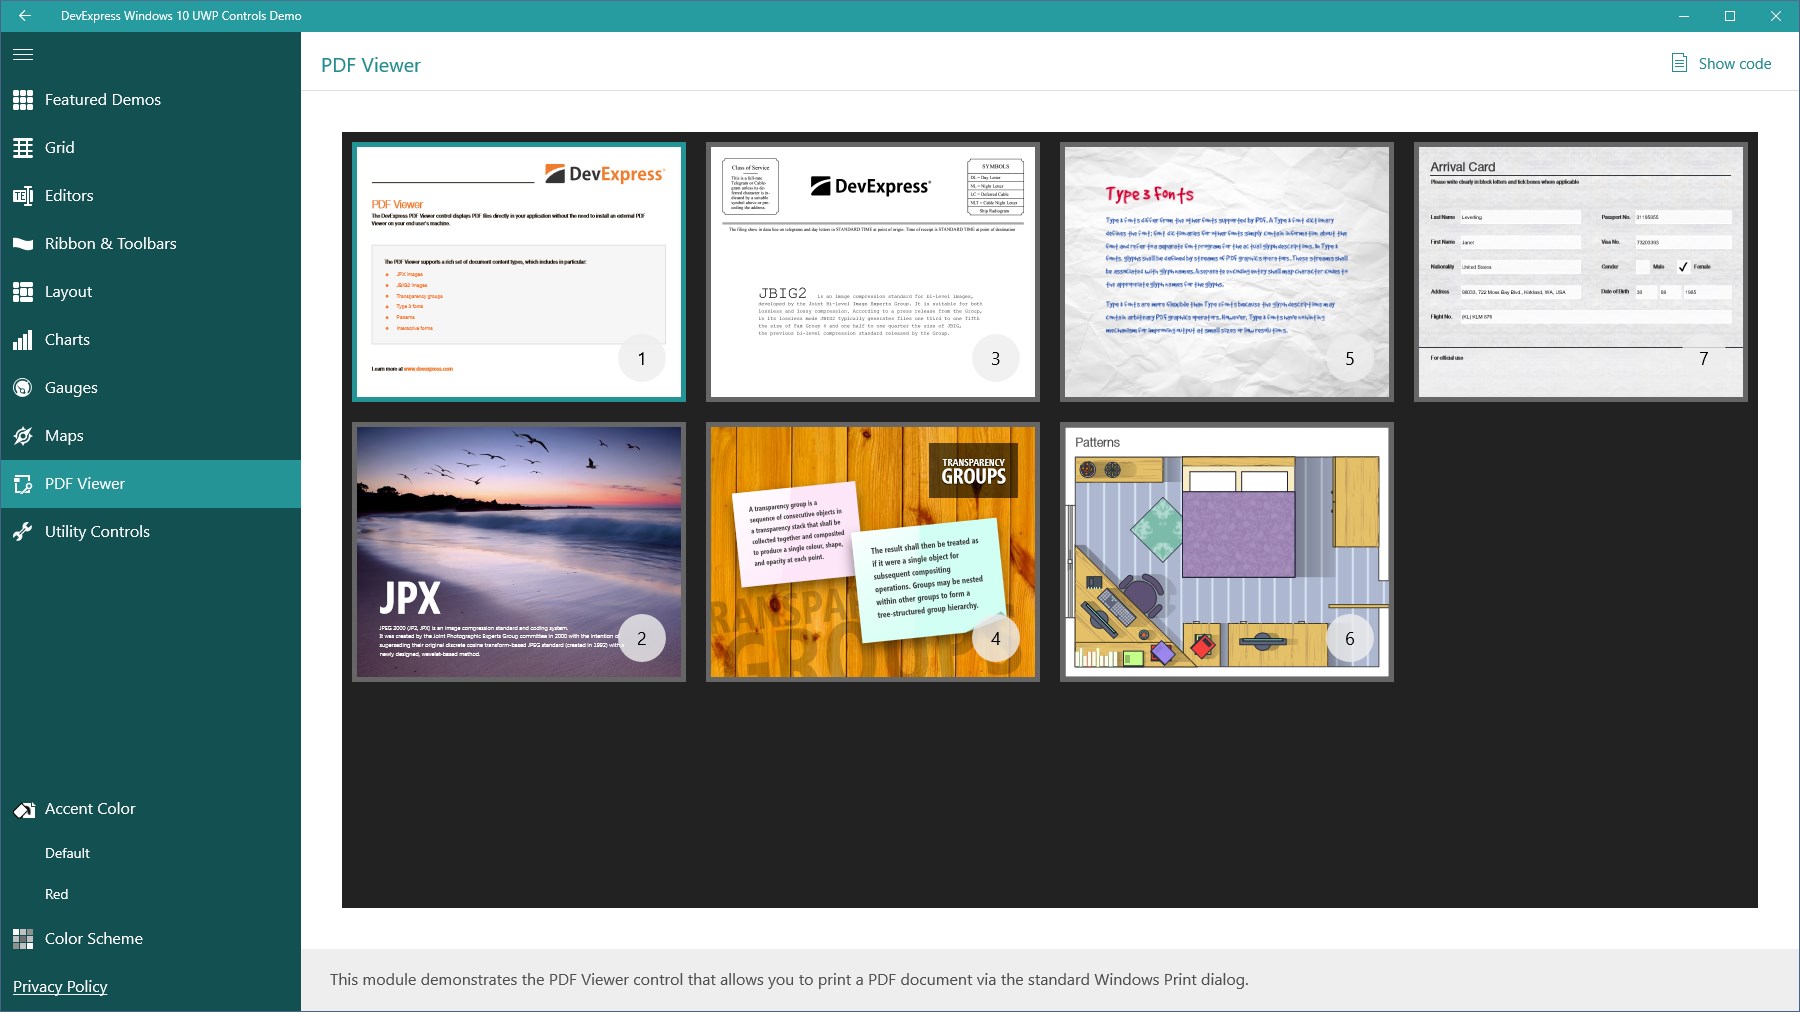This screenshot has width=1800, height=1012.
Task: Open Utility Controls demos
Action: [x=150, y=532]
